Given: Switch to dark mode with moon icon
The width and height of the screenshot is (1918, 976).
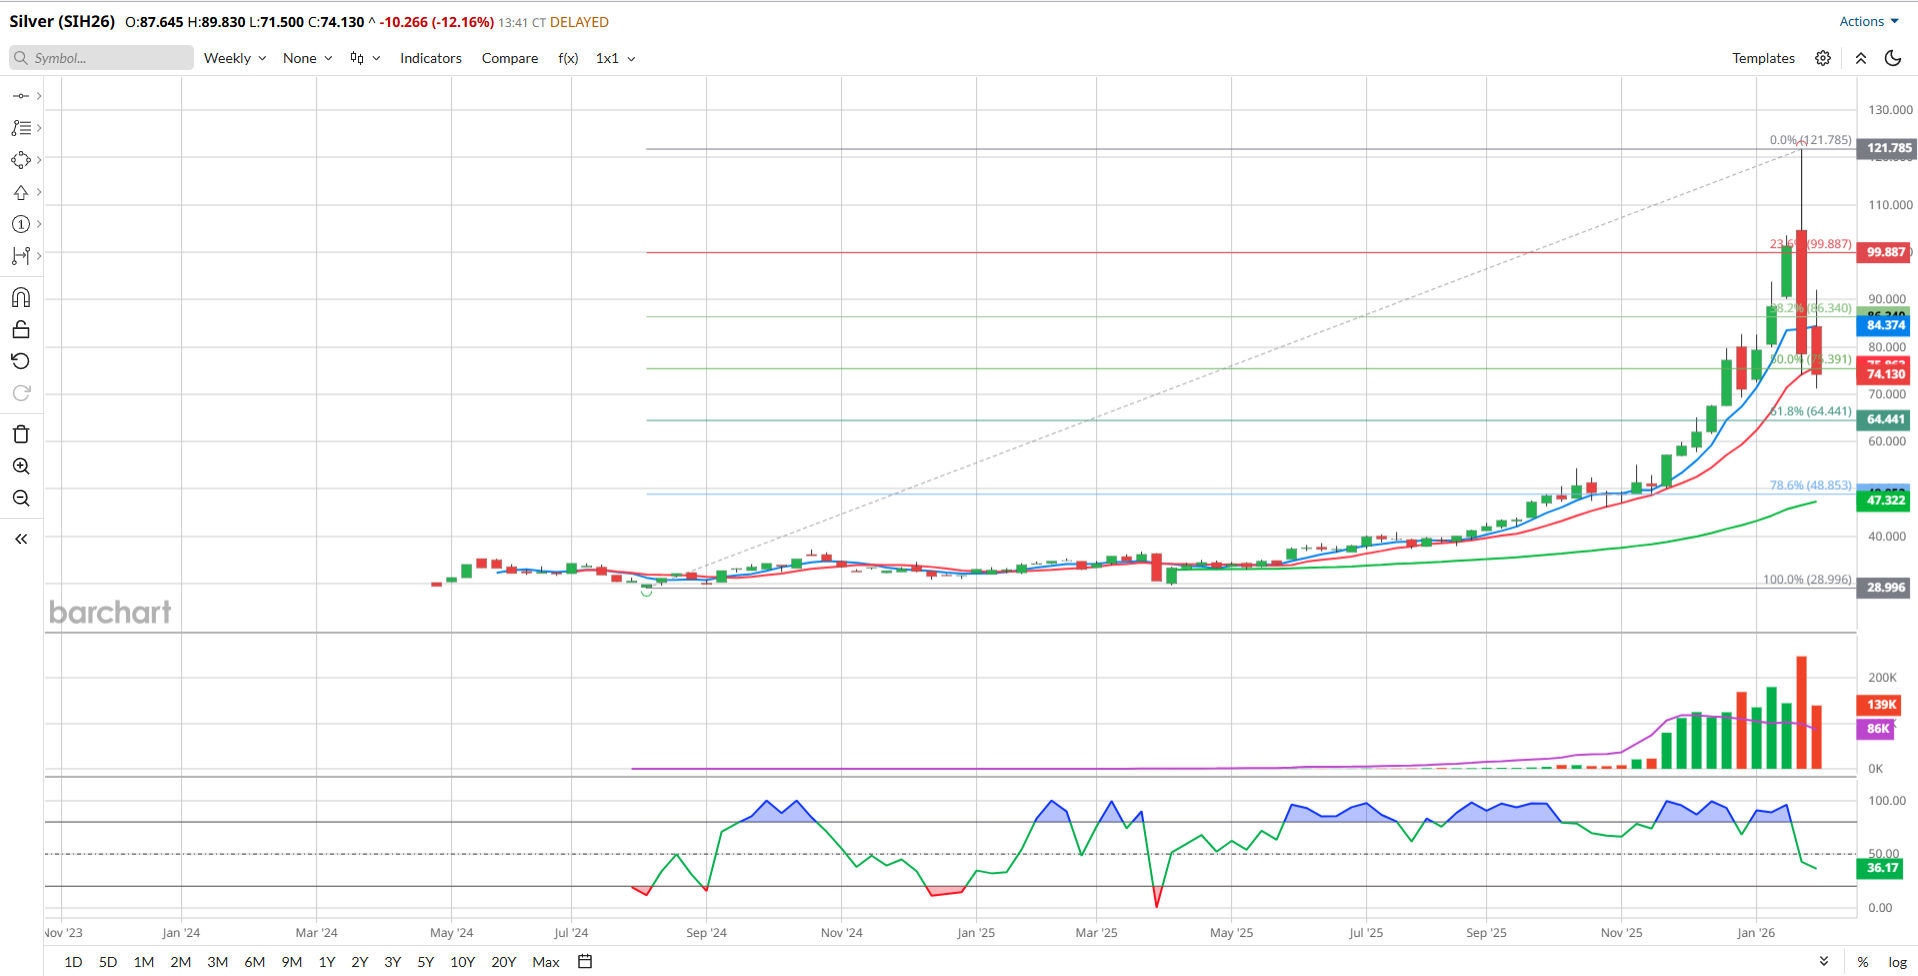Looking at the screenshot, I should coord(1893,58).
